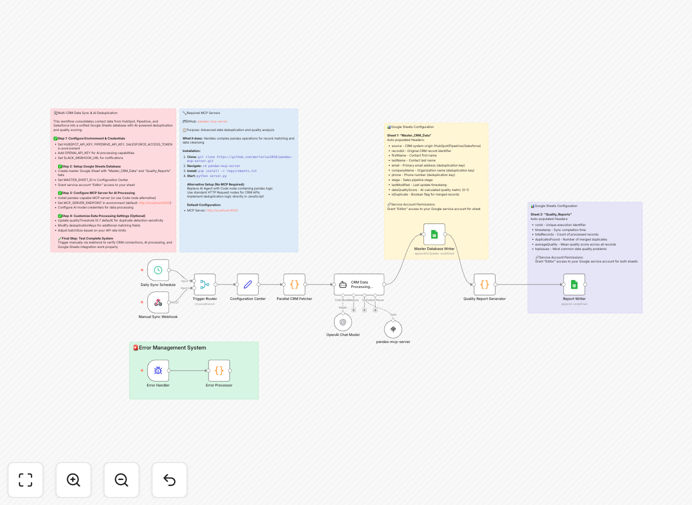Click the Report Writer label
Screen dimensions: 692x505
pos(574,299)
